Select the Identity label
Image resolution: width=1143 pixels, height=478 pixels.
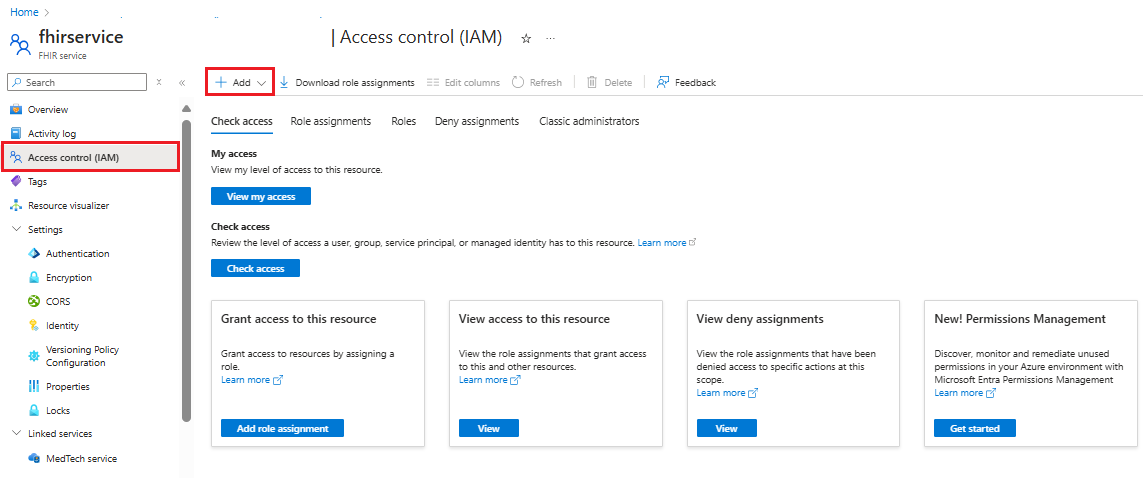coord(63,326)
